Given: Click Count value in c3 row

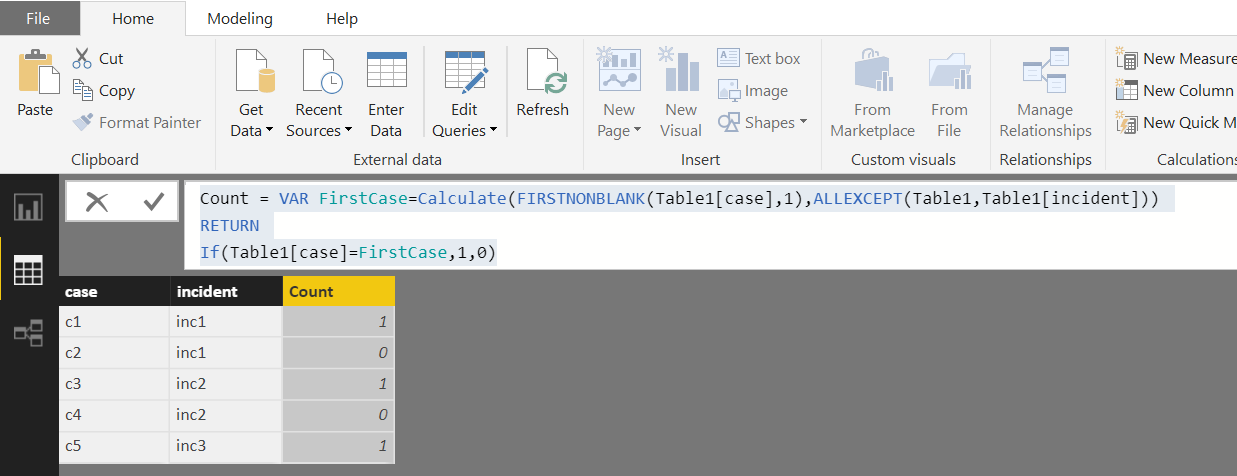Looking at the screenshot, I should [x=339, y=383].
